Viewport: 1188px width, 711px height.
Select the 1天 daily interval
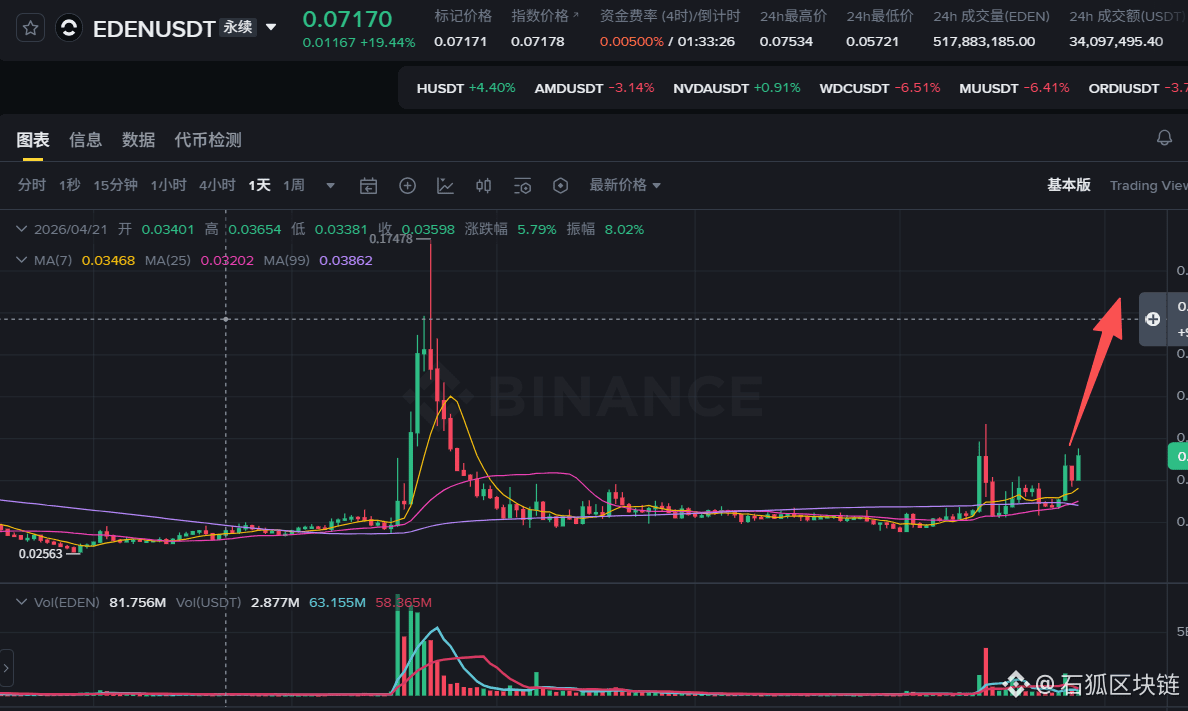pyautogui.click(x=259, y=185)
